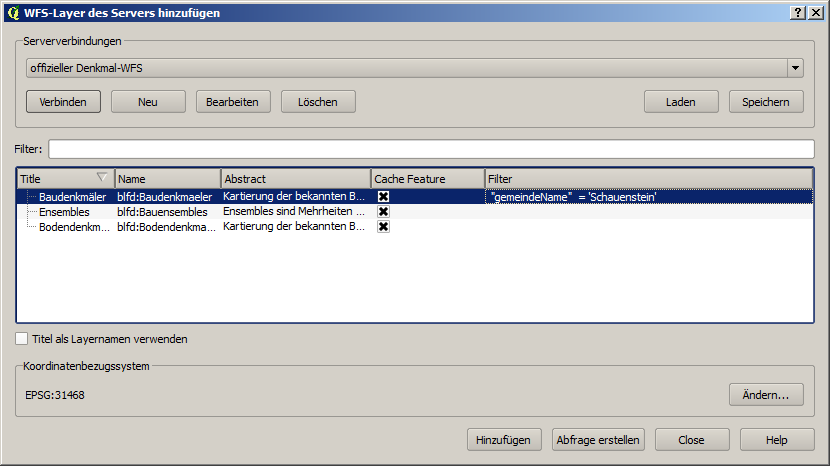Viewport: 830px width, 466px height.
Task: Click the QGIS icon in title bar
Action: 12,13
